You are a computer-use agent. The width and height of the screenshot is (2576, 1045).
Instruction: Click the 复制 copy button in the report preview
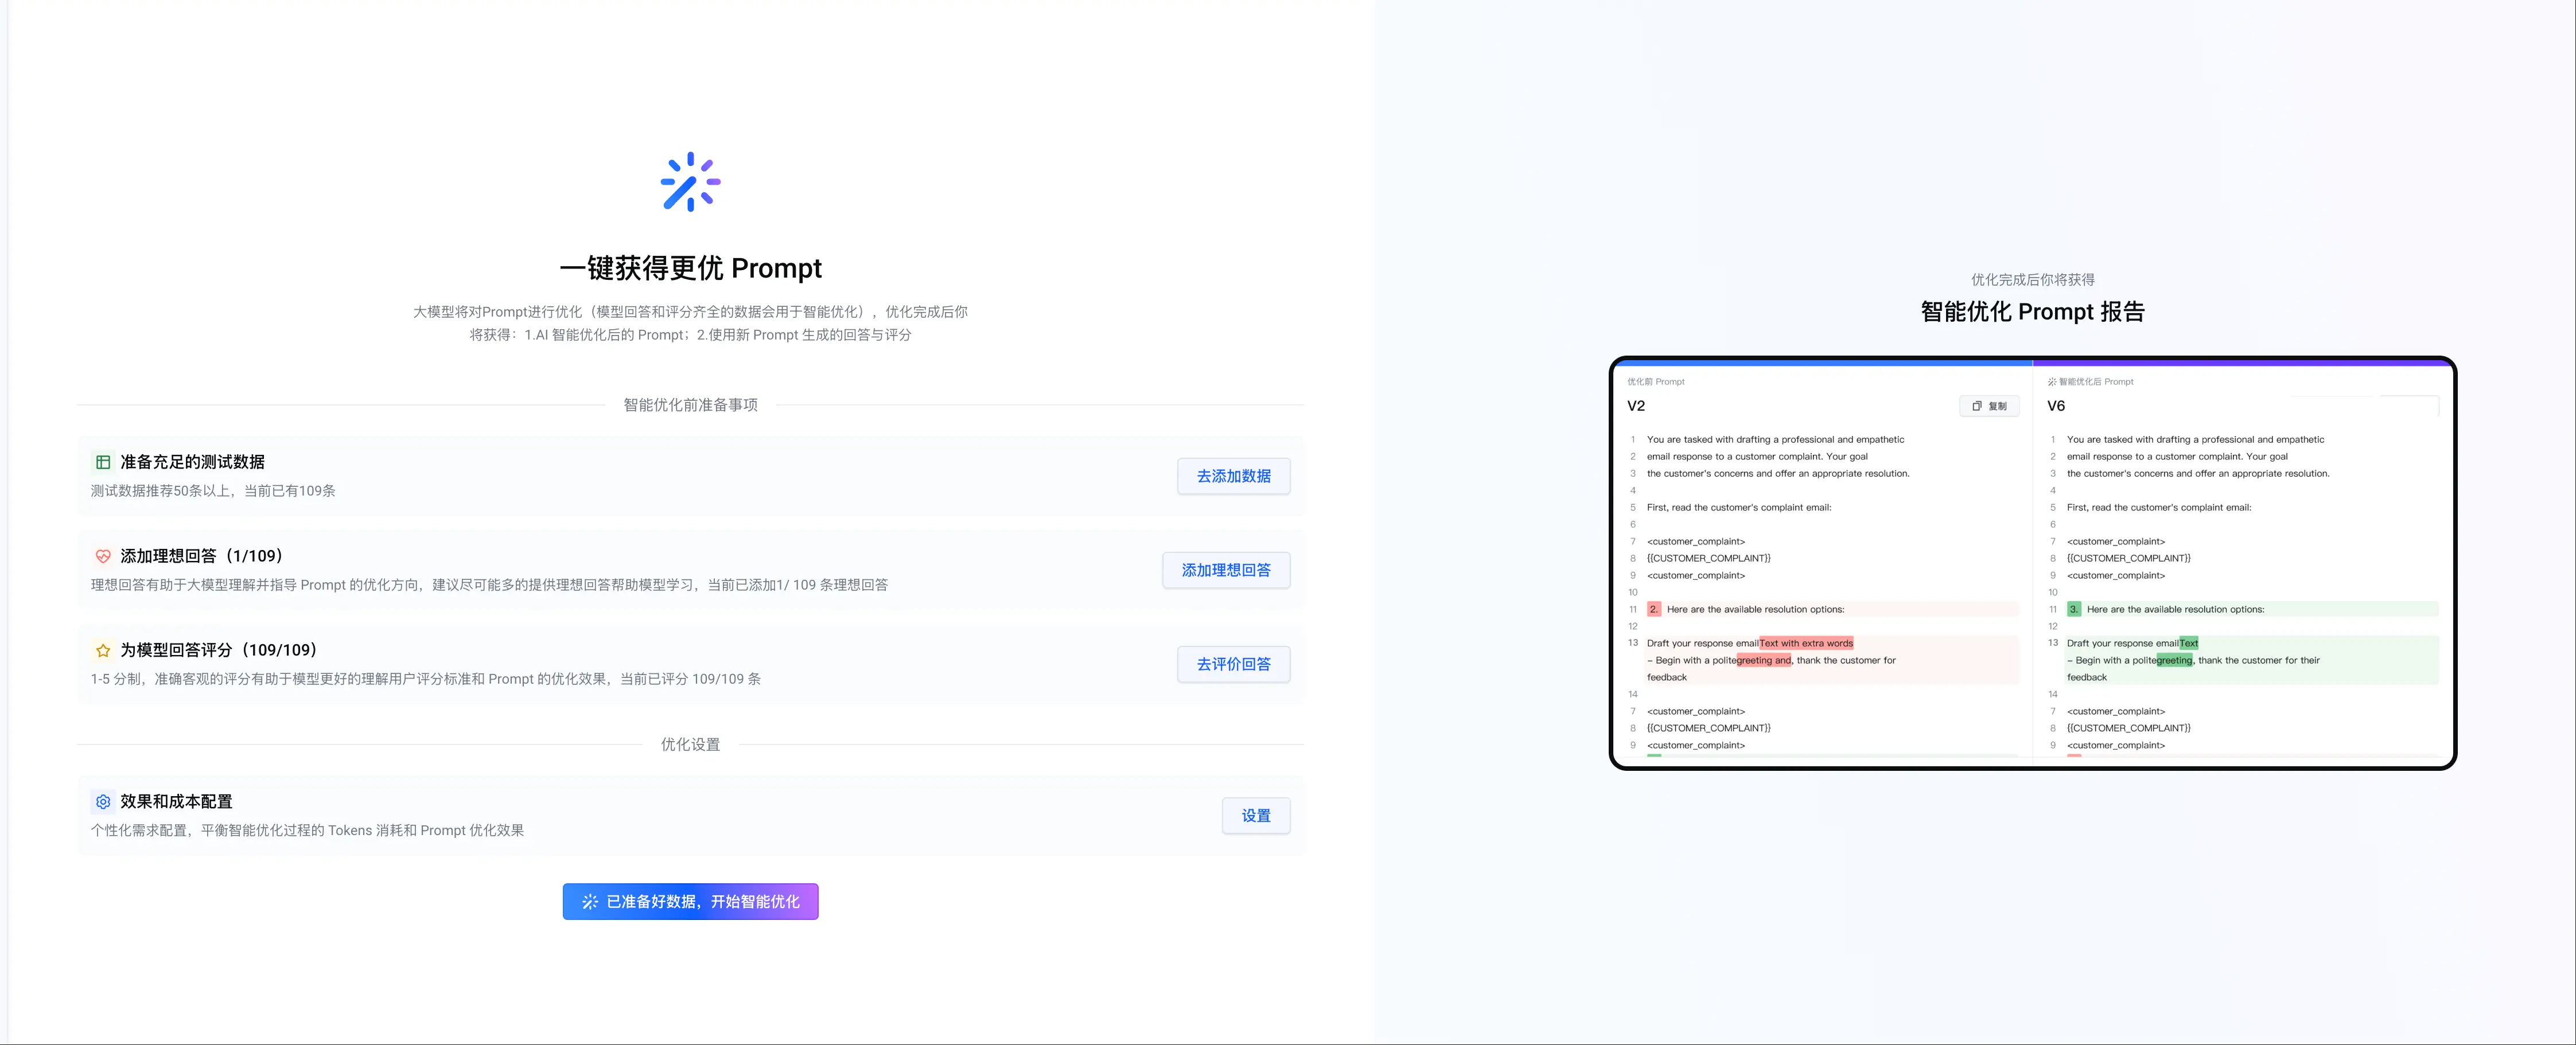pos(1989,406)
